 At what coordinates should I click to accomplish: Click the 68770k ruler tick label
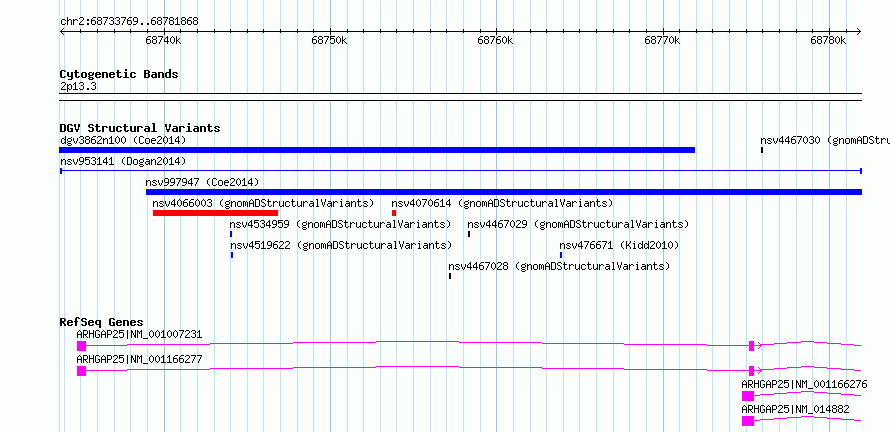pyautogui.click(x=662, y=40)
